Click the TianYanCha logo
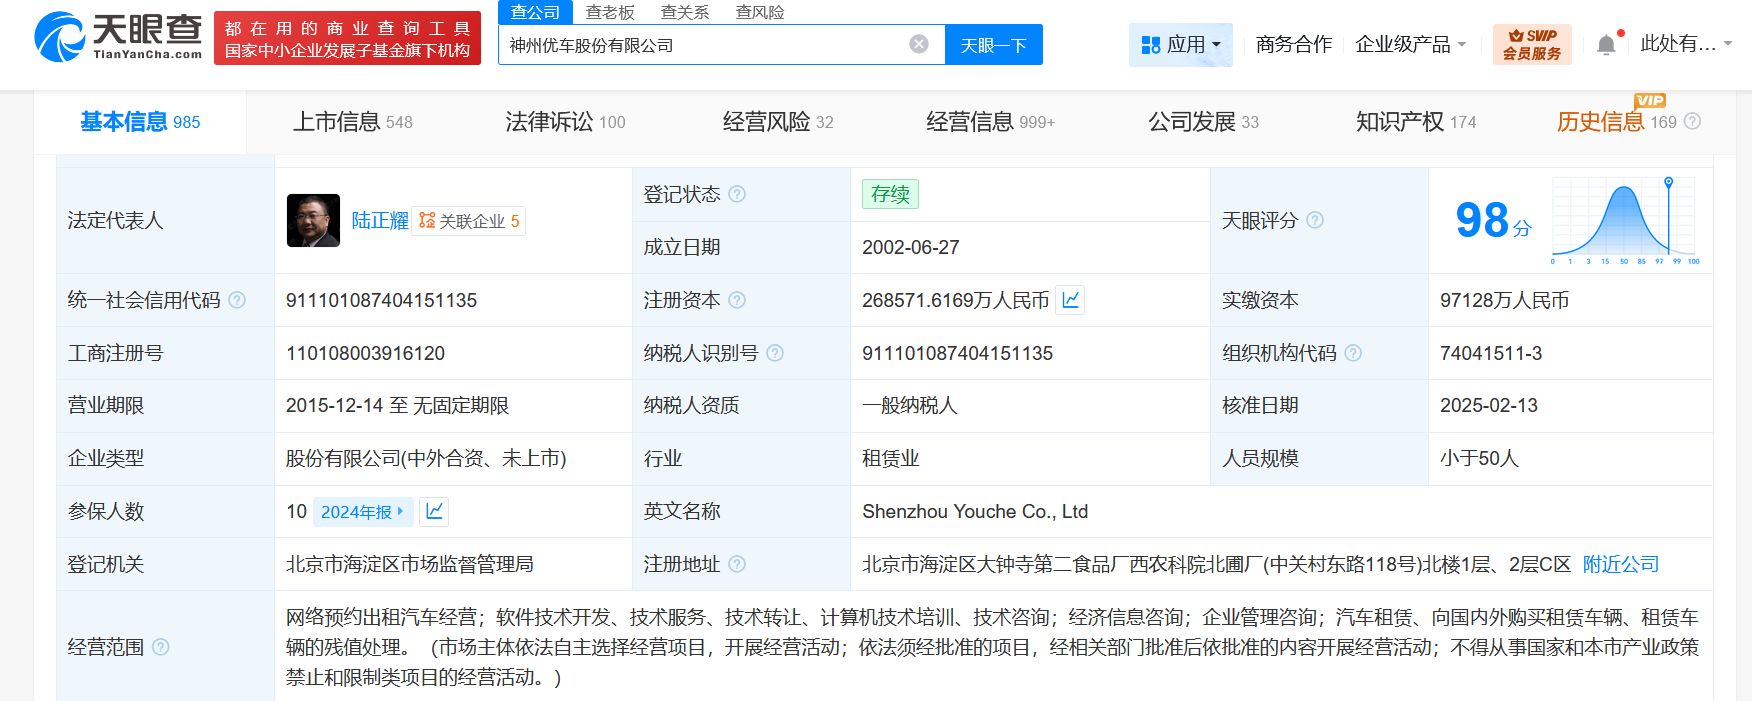 coord(118,37)
